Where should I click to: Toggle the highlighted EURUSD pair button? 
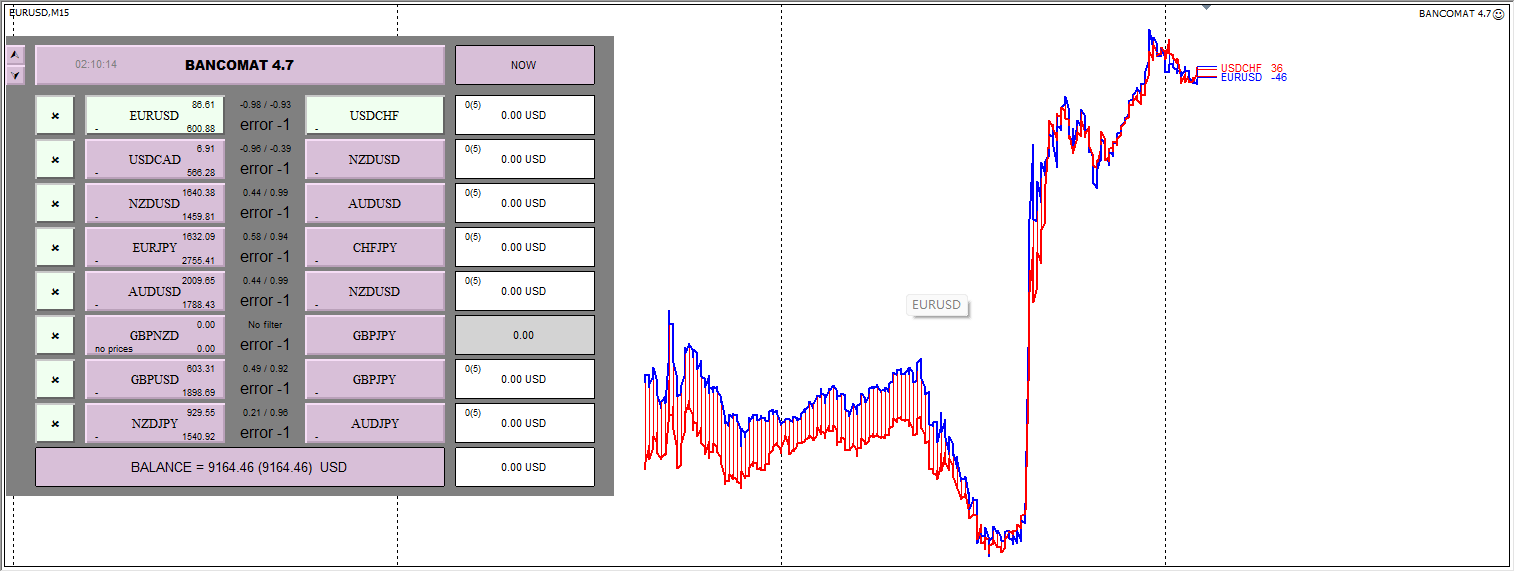point(155,115)
